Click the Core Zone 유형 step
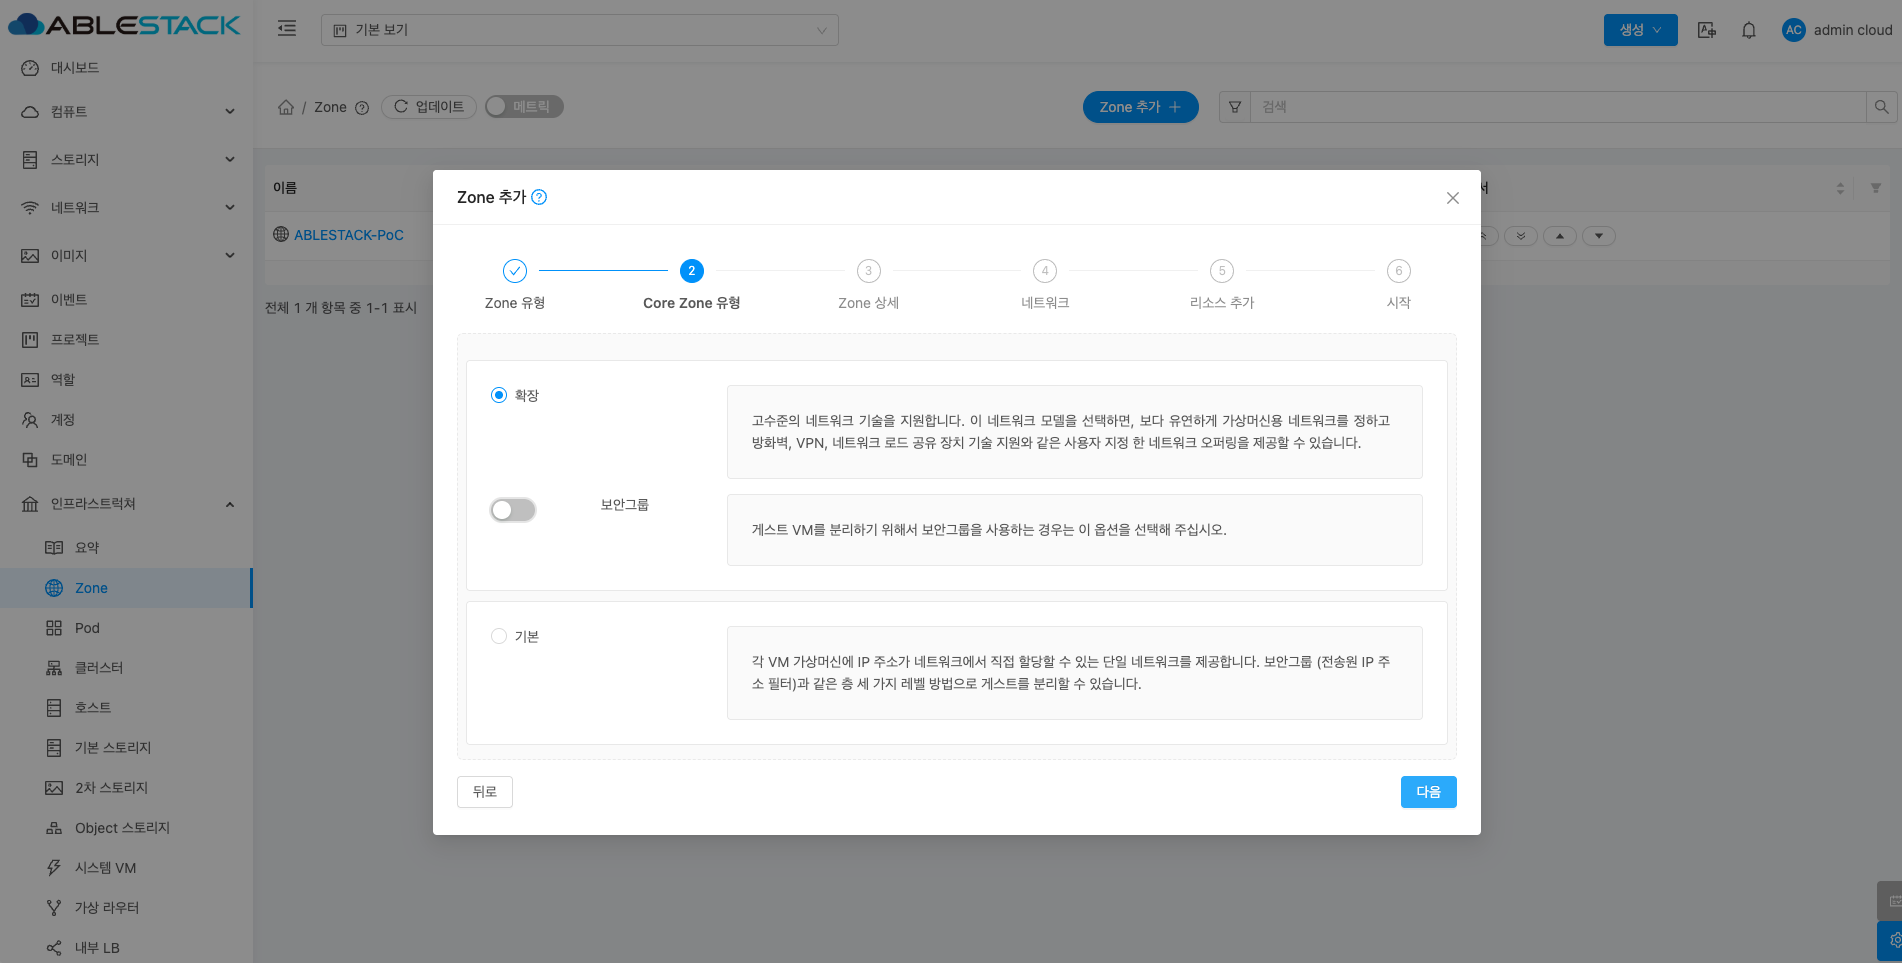The height and width of the screenshot is (963, 1902). (x=692, y=284)
